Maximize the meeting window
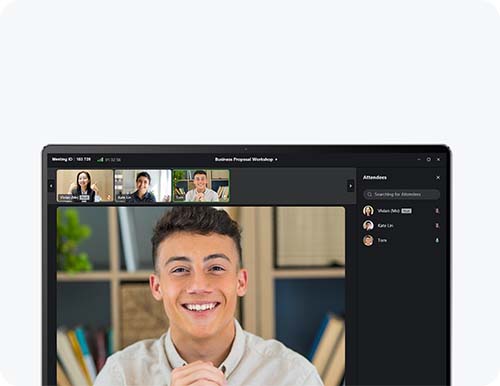Image resolution: width=500 pixels, height=386 pixels. pyautogui.click(x=429, y=159)
